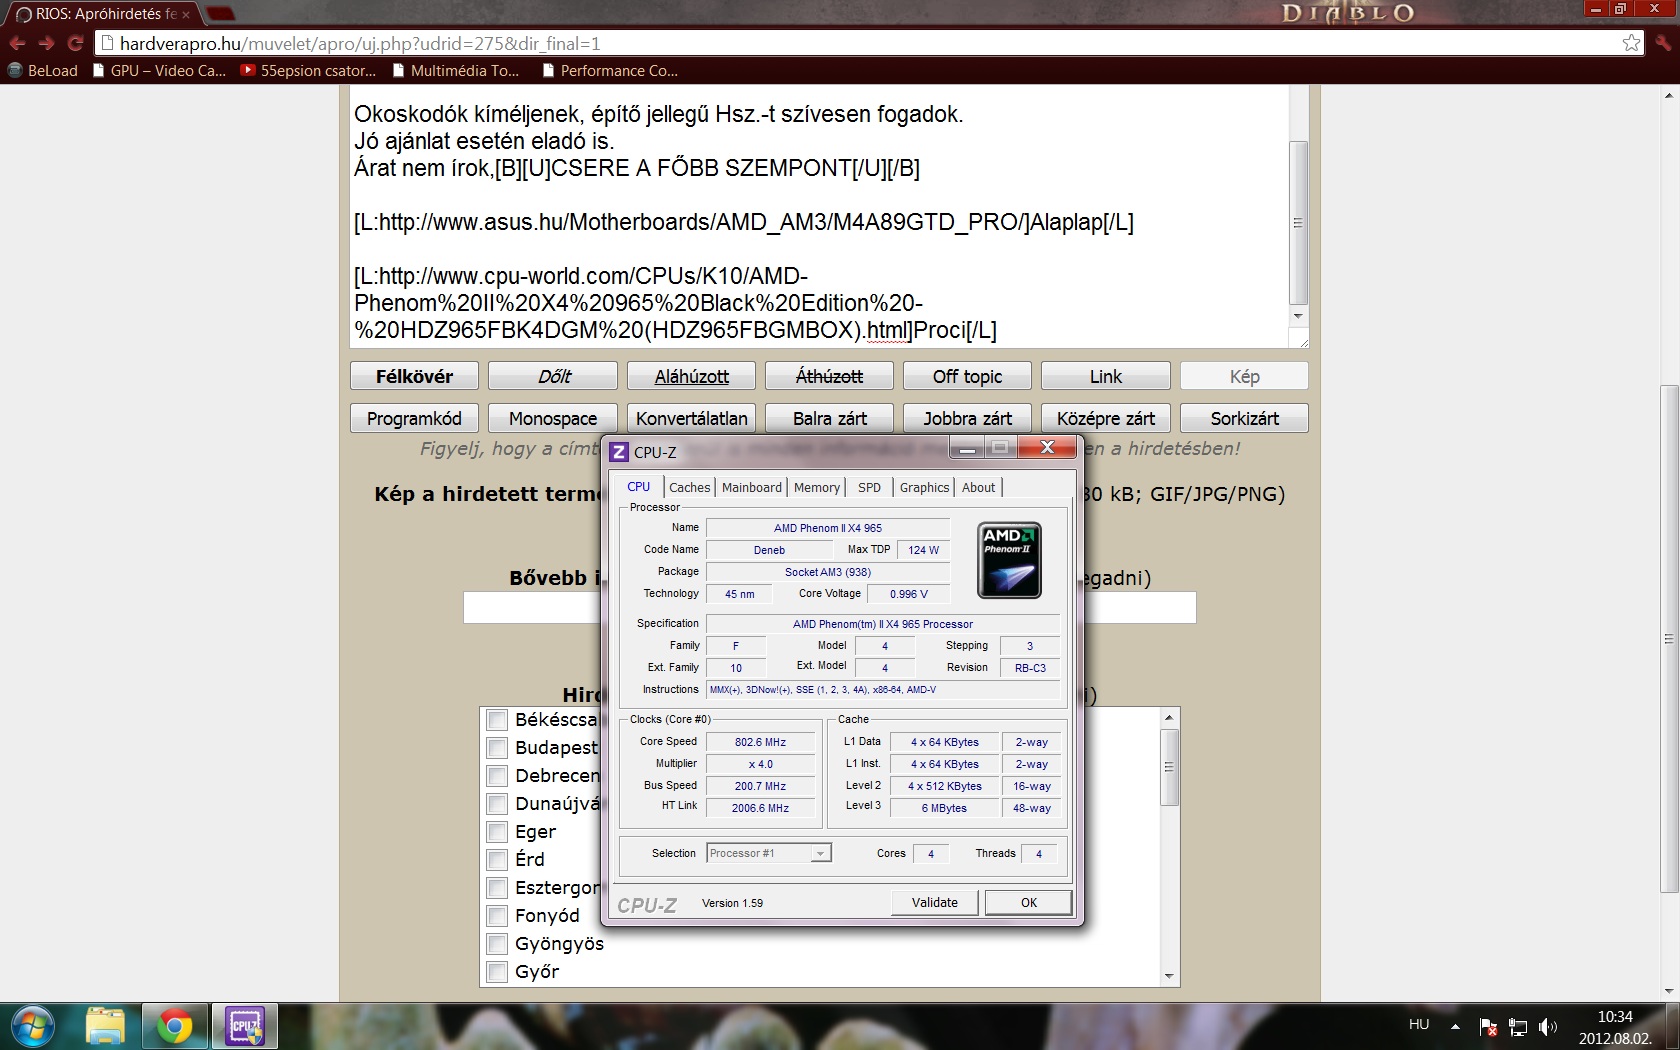Viewport: 1680px width, 1050px height.
Task: Expand the Processor #1 selection dropdown
Action: 820,853
